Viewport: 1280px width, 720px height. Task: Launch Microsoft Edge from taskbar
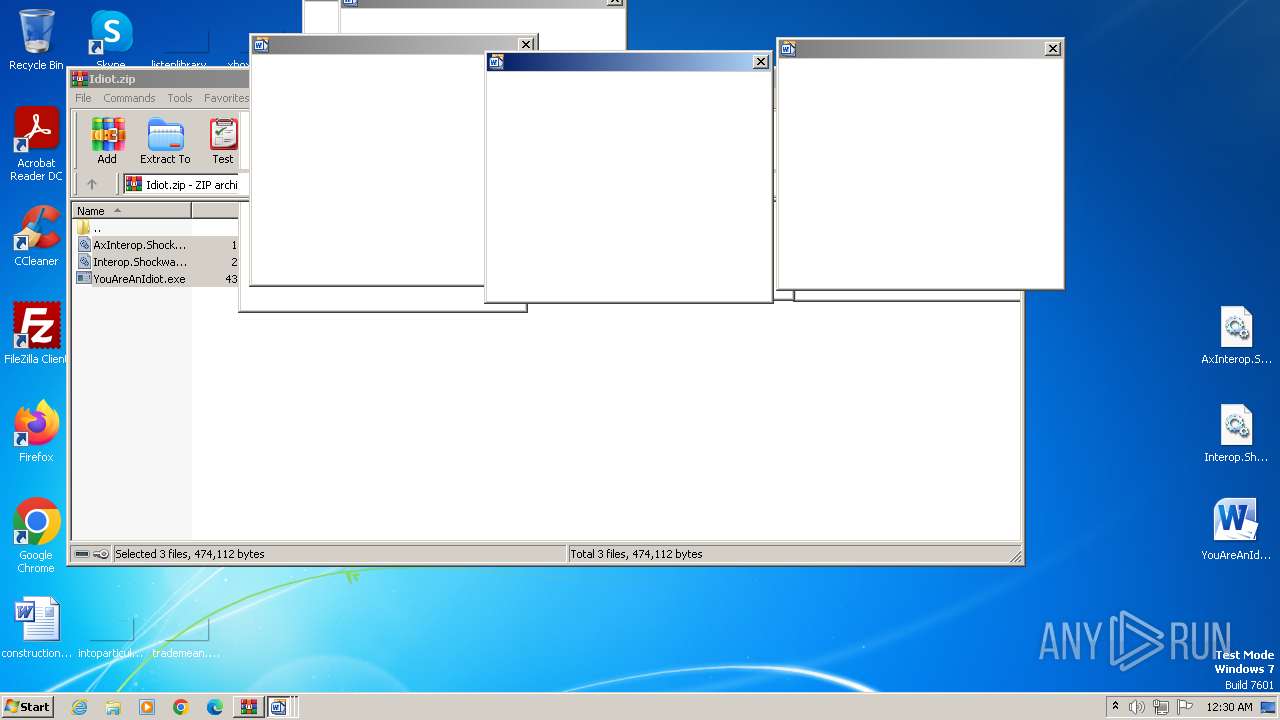215,707
